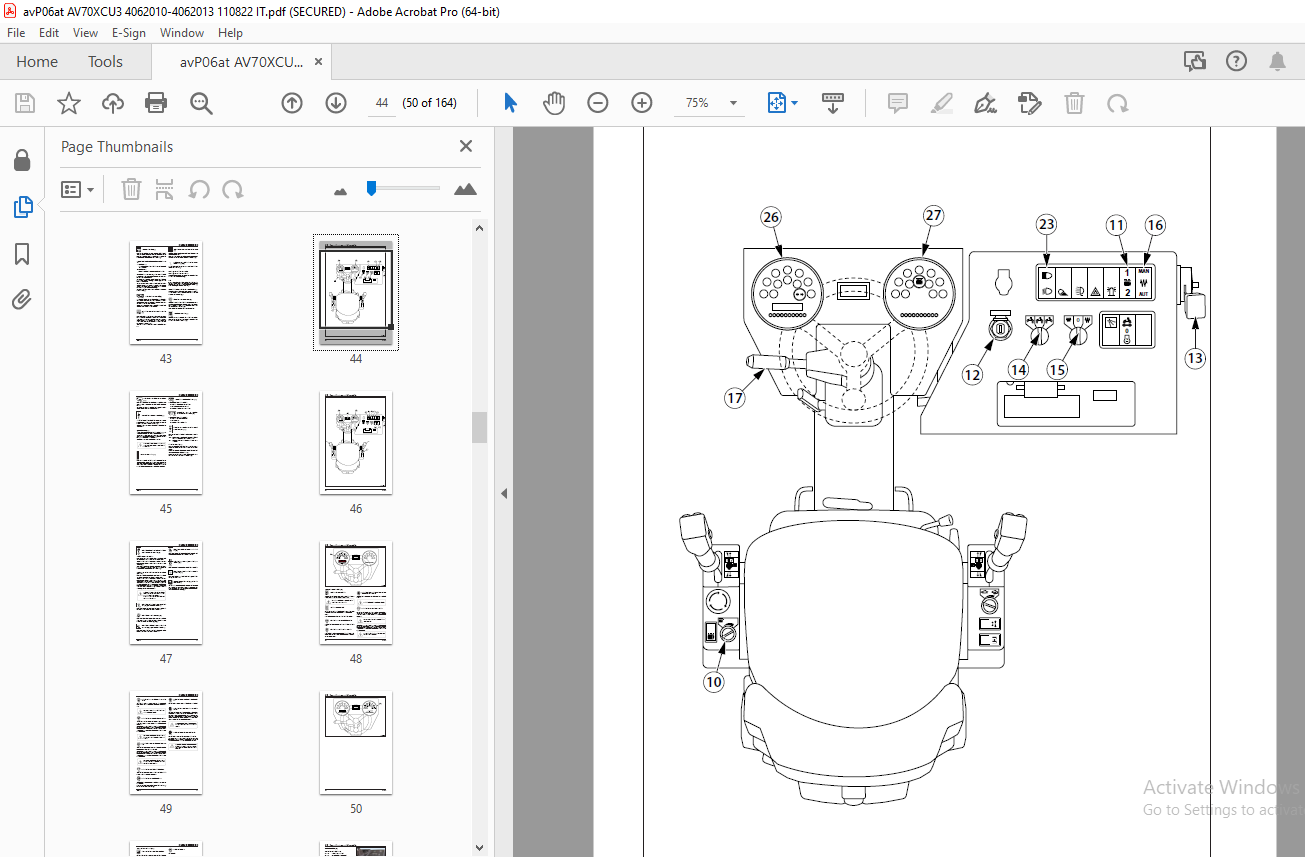1305x857 pixels.
Task: Go to previous page arrow
Action: coord(292,103)
